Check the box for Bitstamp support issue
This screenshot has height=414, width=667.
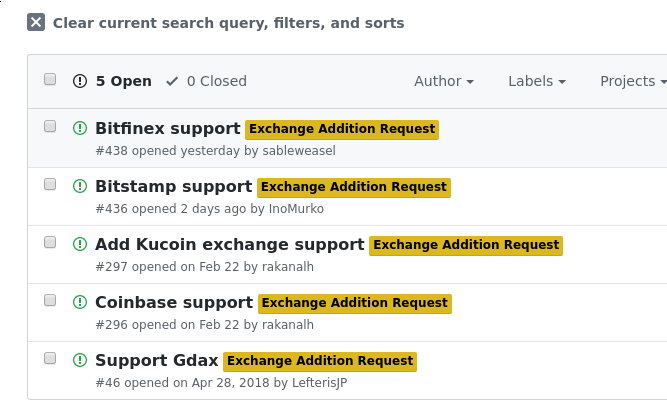click(50, 184)
